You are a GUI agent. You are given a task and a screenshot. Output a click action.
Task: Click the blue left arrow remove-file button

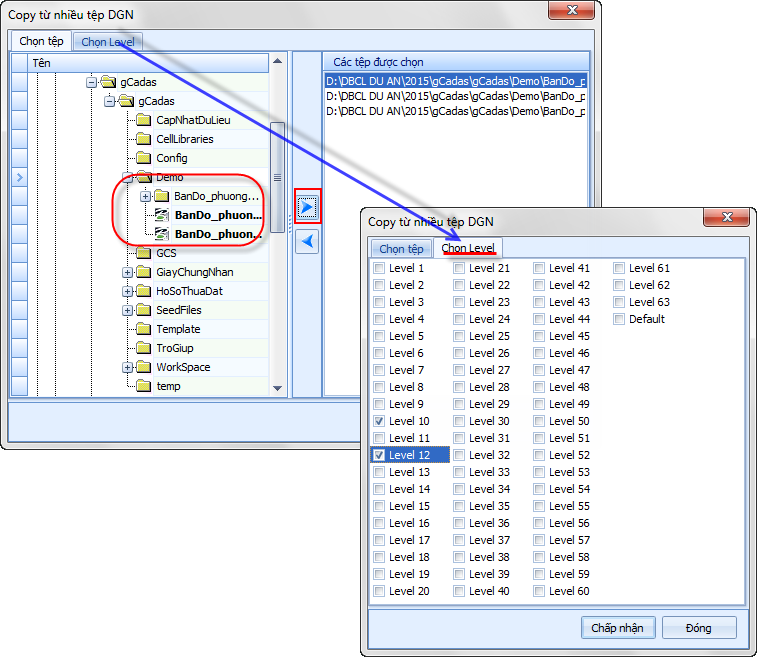(x=307, y=241)
